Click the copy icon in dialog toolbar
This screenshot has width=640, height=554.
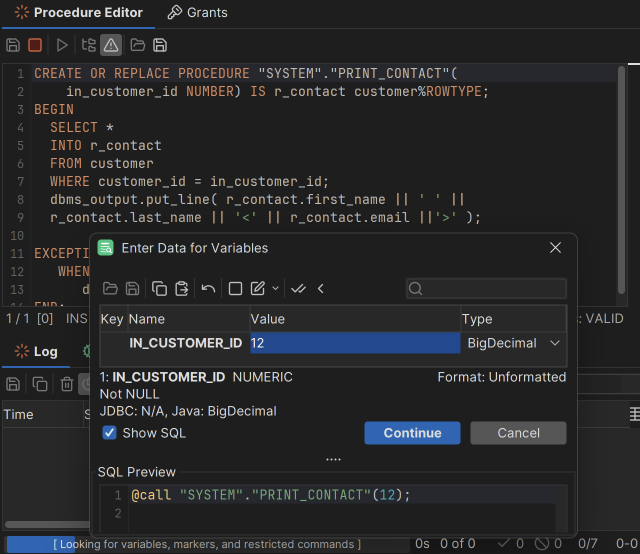tap(159, 289)
